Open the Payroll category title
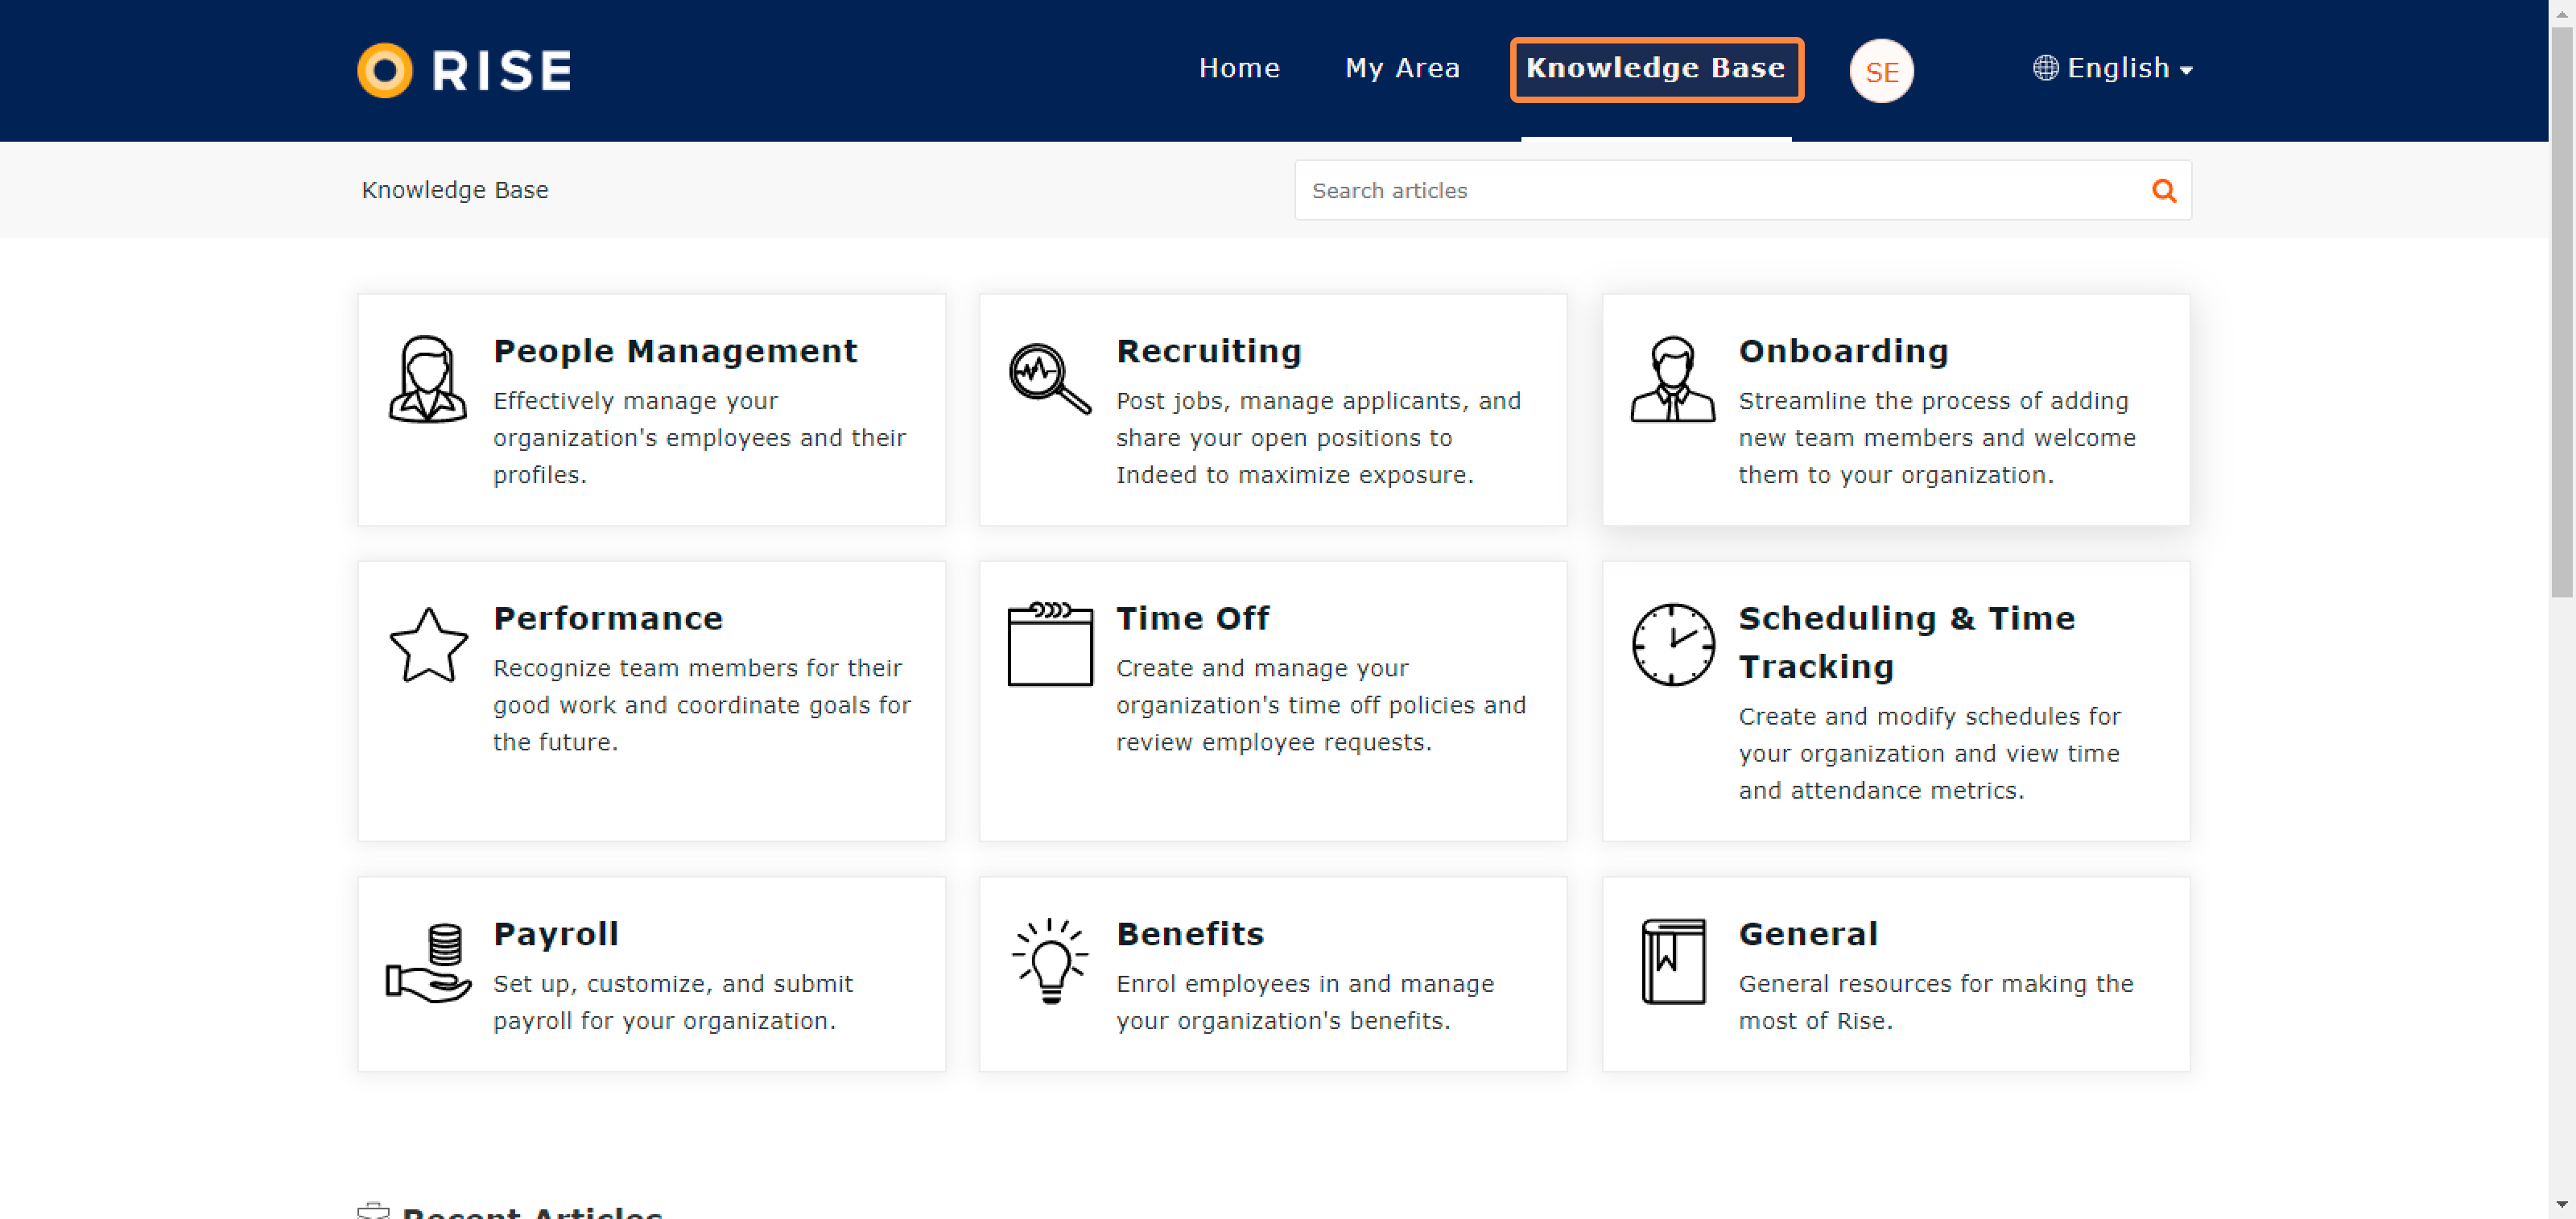This screenshot has height=1219, width=2576. coord(556,934)
